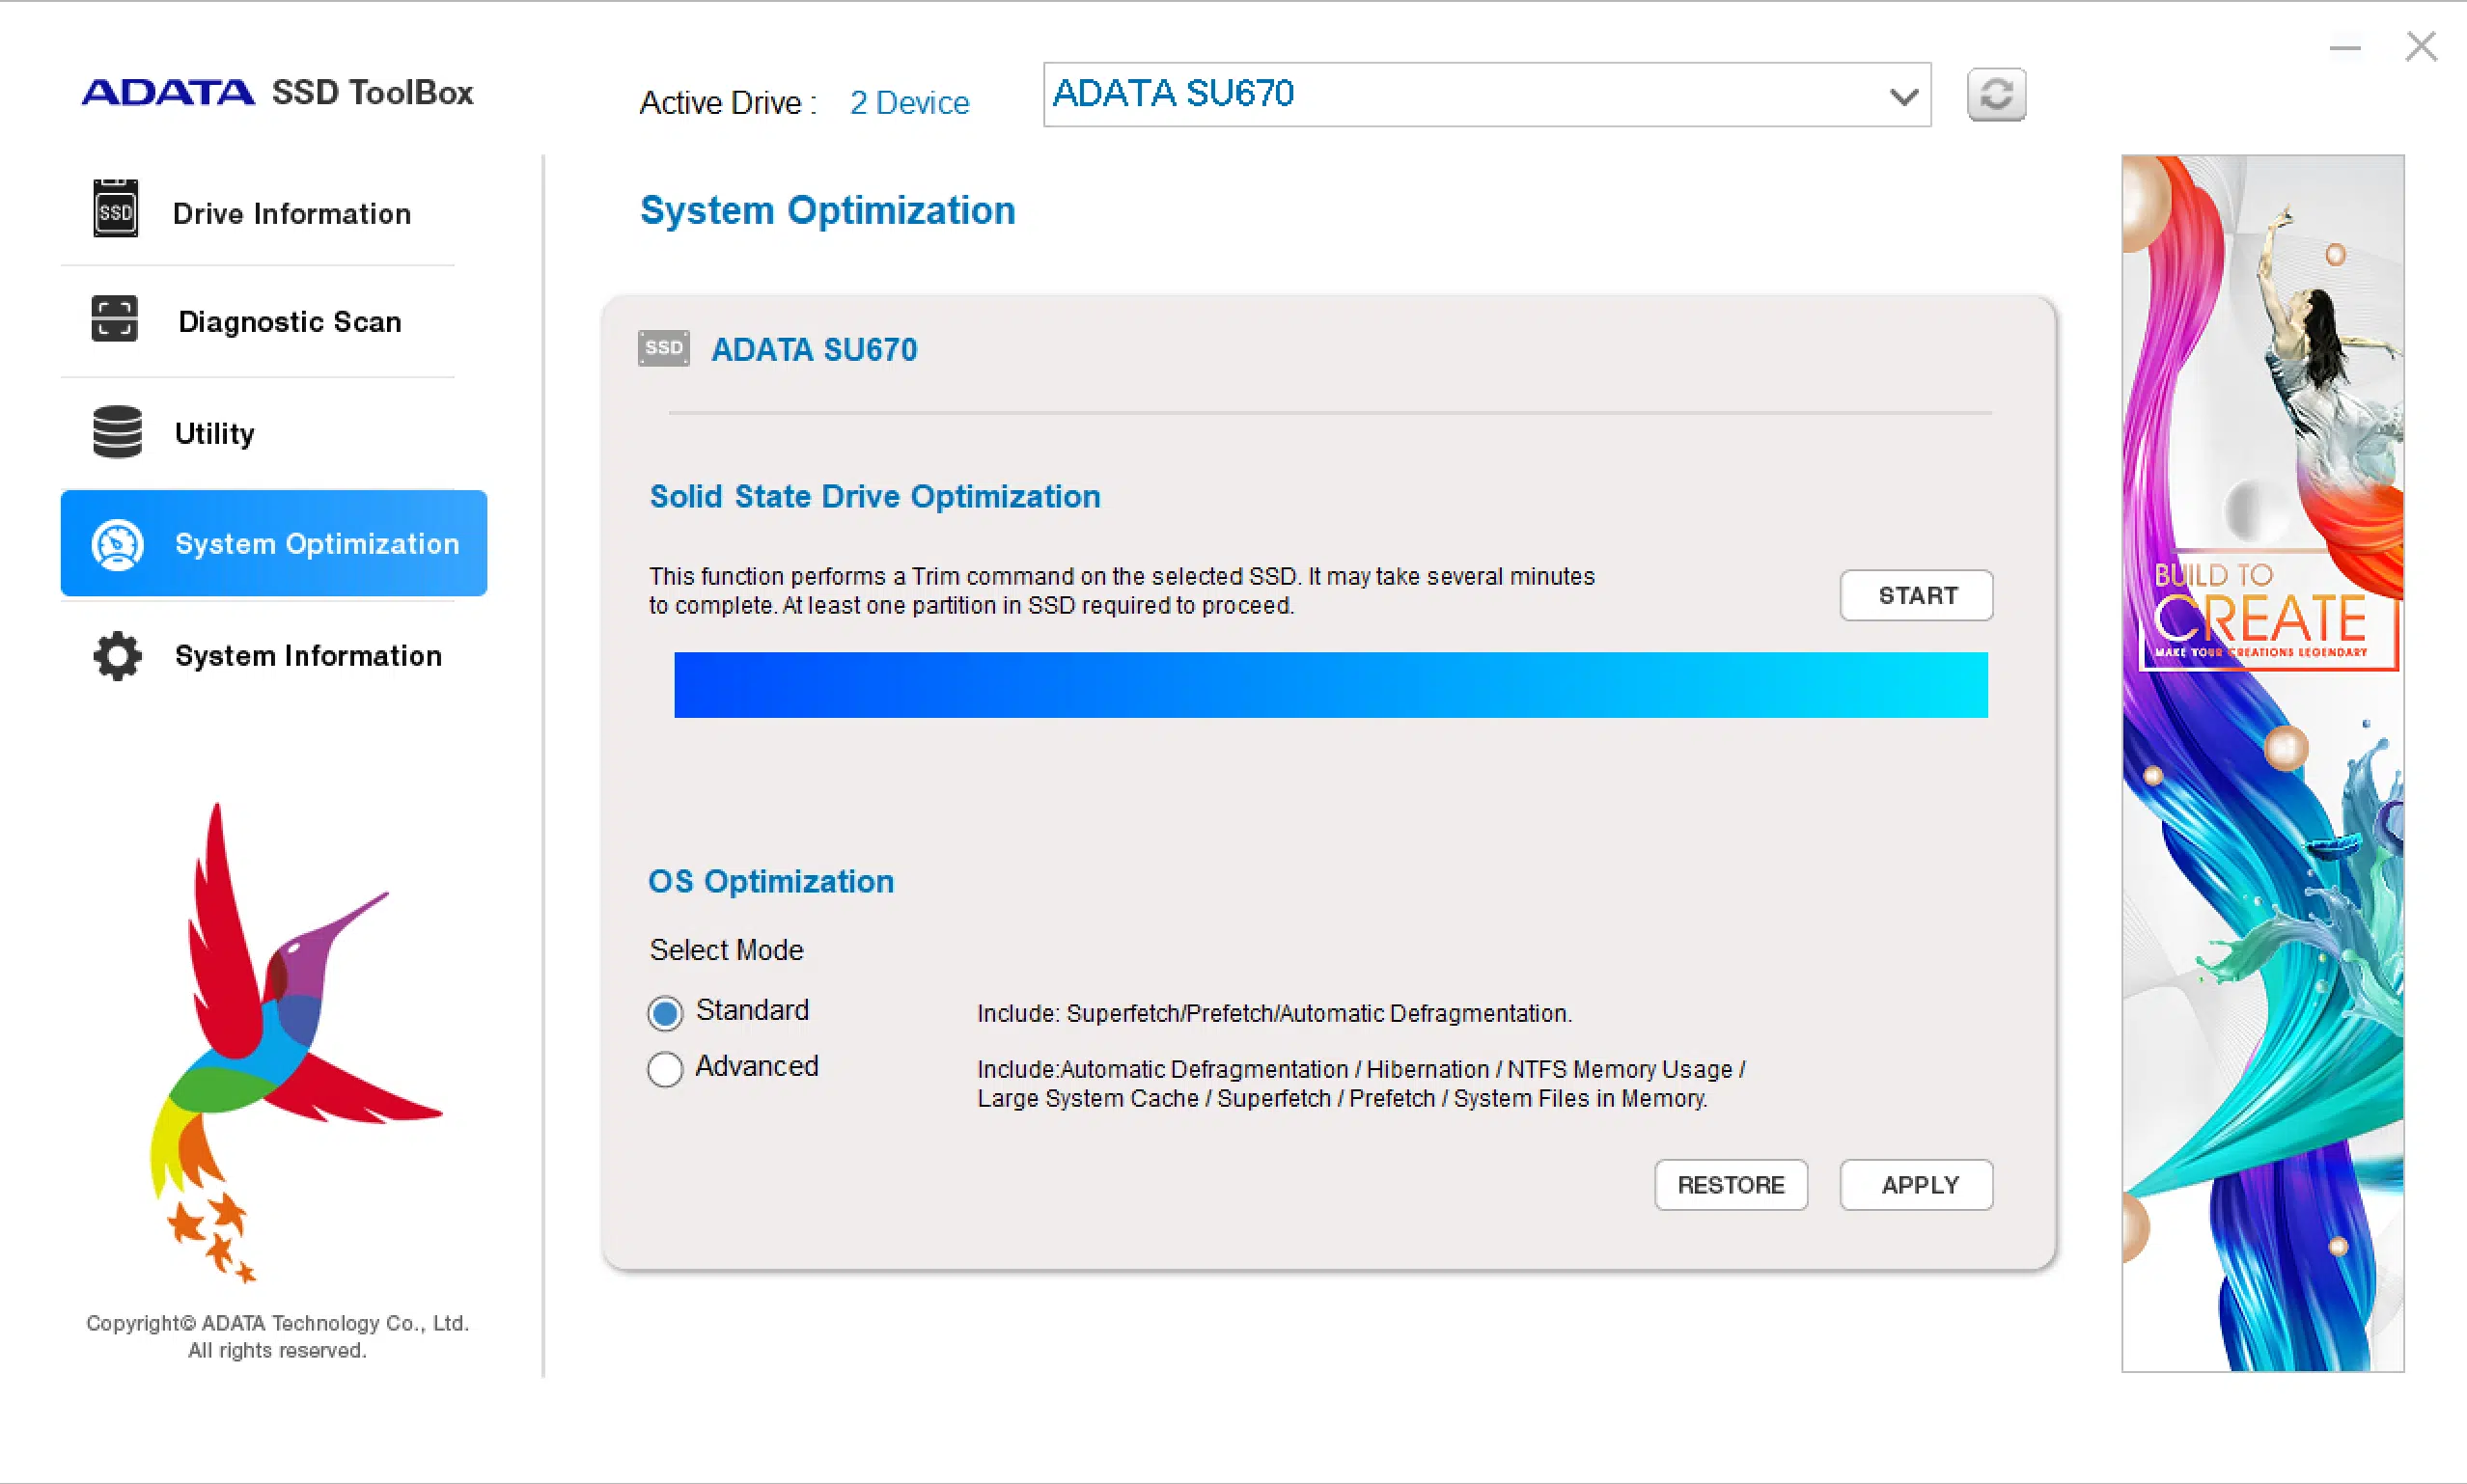Refresh the drive list
Image resolution: width=2467 pixels, height=1484 pixels.
[1996, 95]
